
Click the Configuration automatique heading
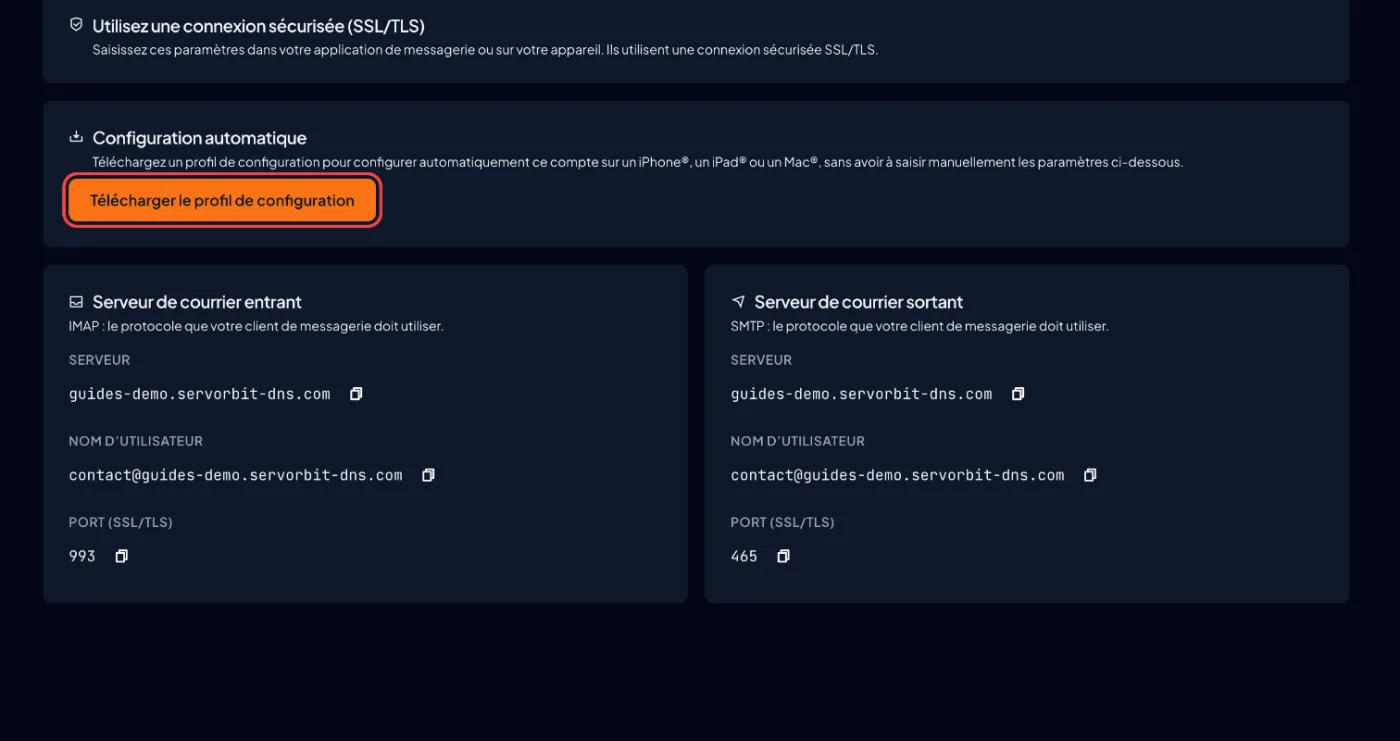[x=200, y=138]
